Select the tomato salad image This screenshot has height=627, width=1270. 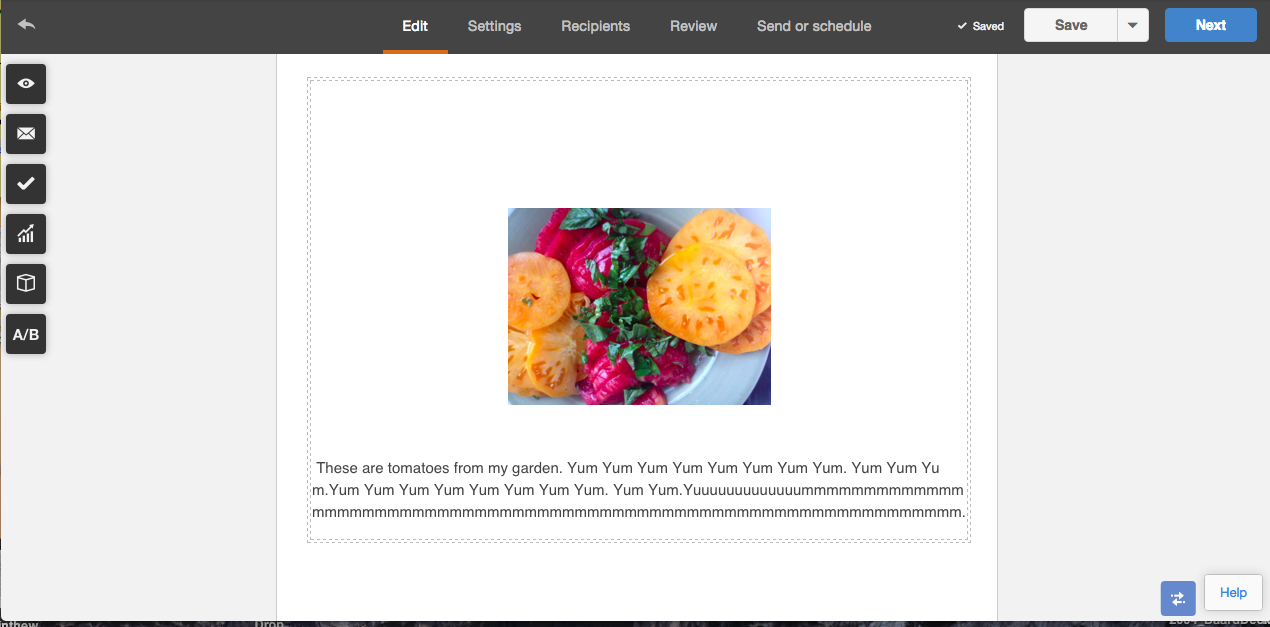639,306
